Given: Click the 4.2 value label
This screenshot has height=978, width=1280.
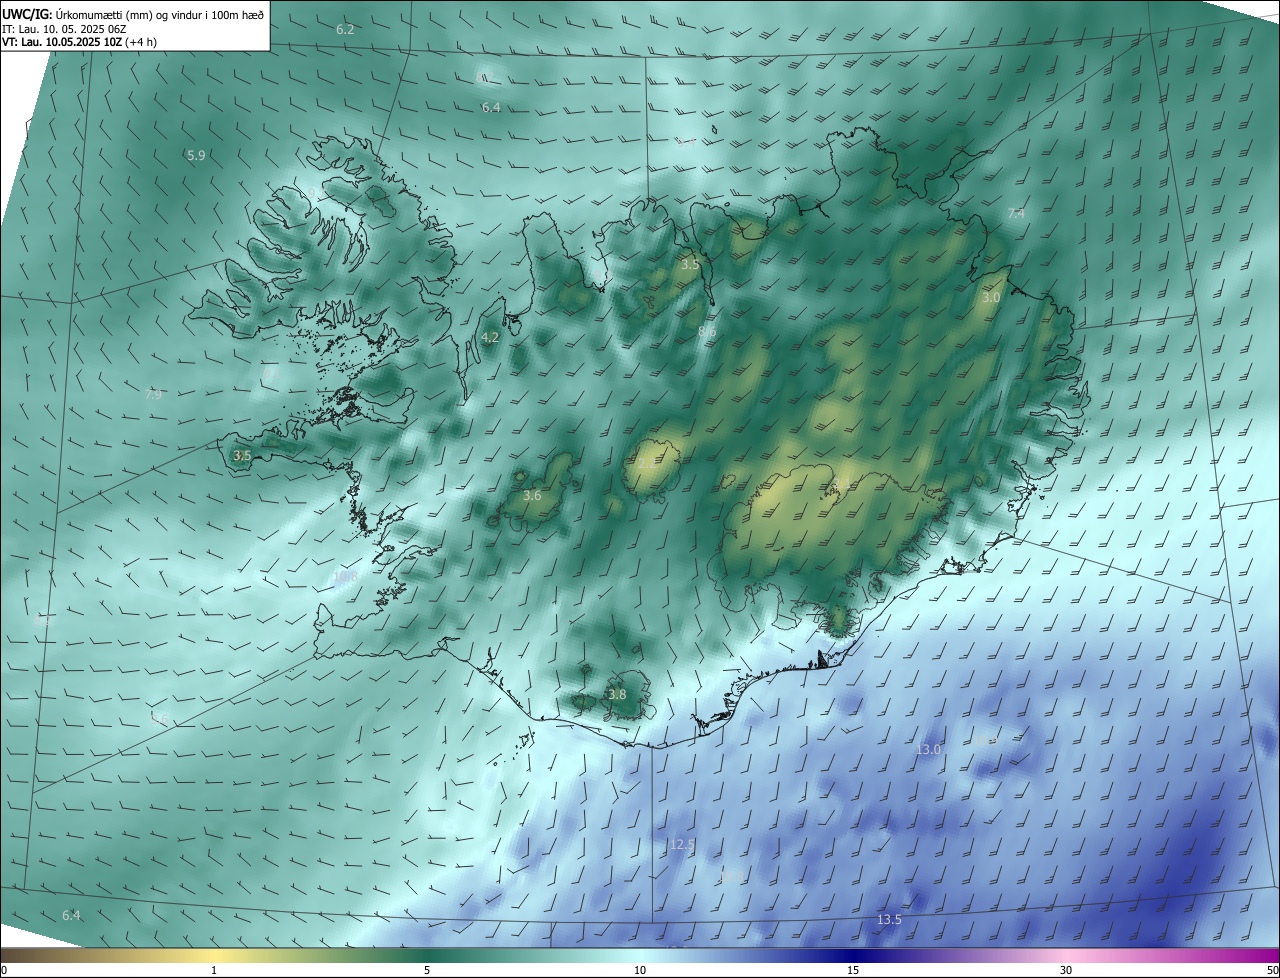Looking at the screenshot, I should (x=490, y=338).
